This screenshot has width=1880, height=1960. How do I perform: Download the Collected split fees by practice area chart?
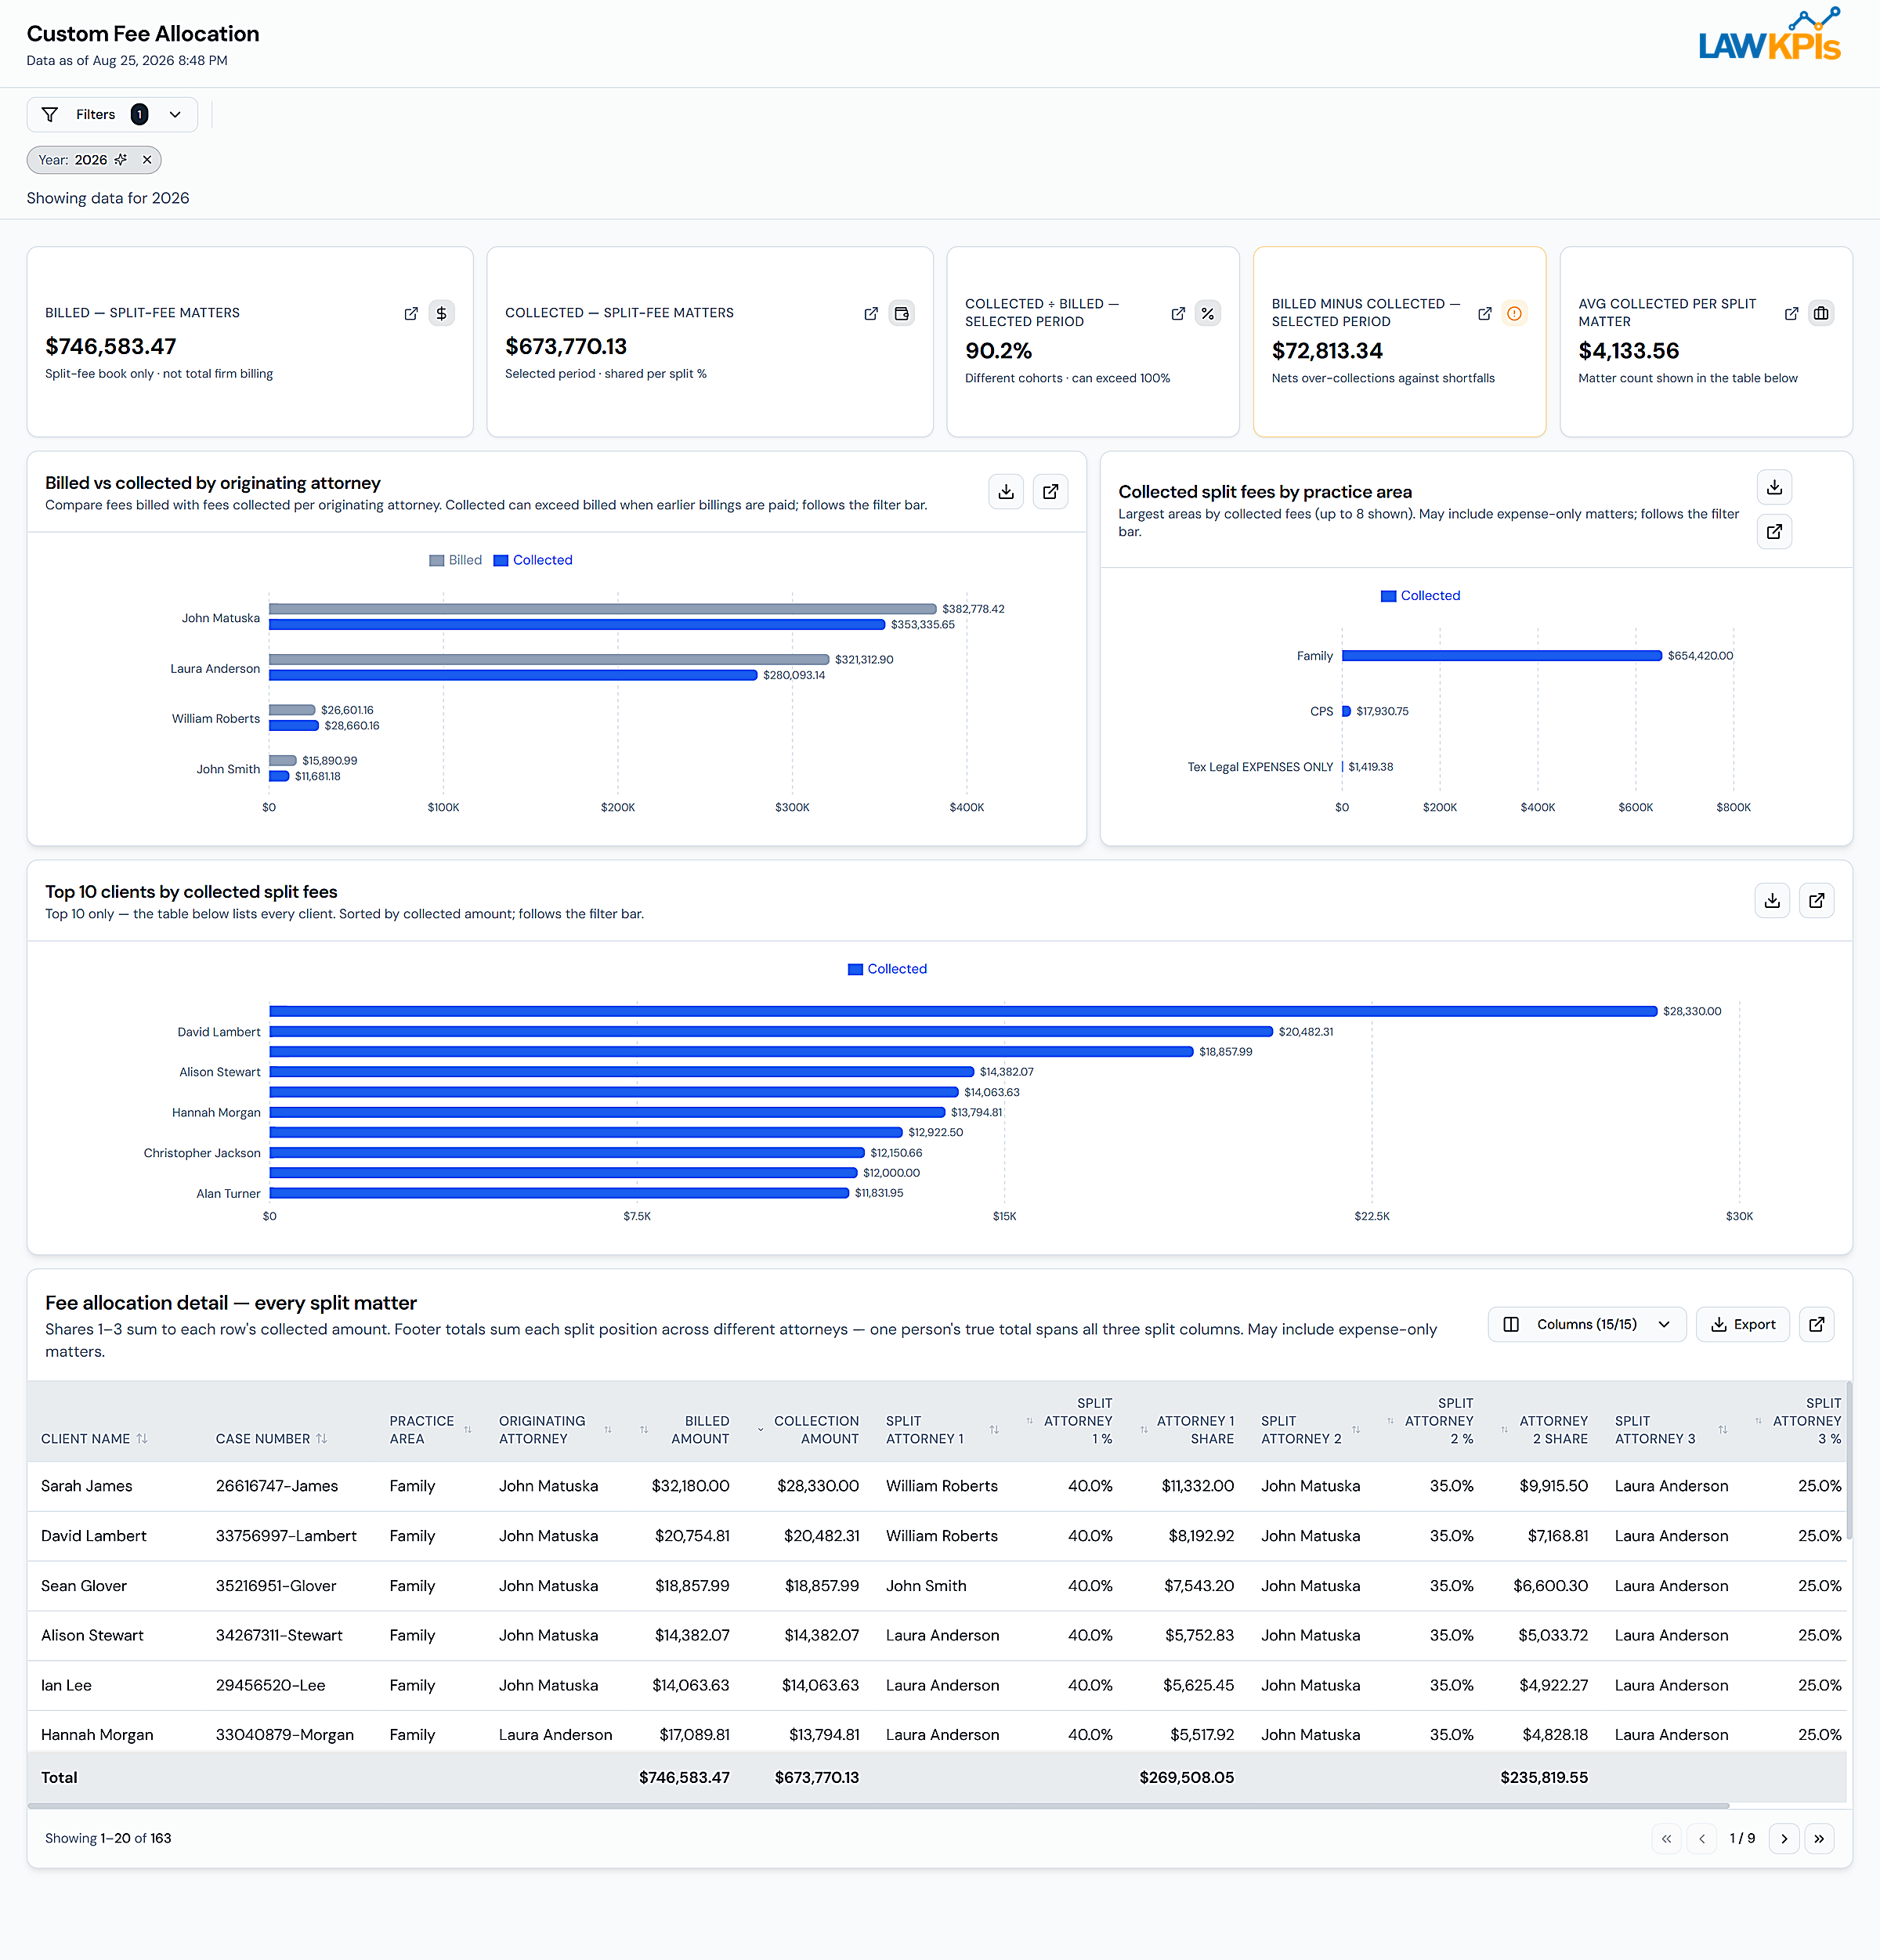point(1774,487)
